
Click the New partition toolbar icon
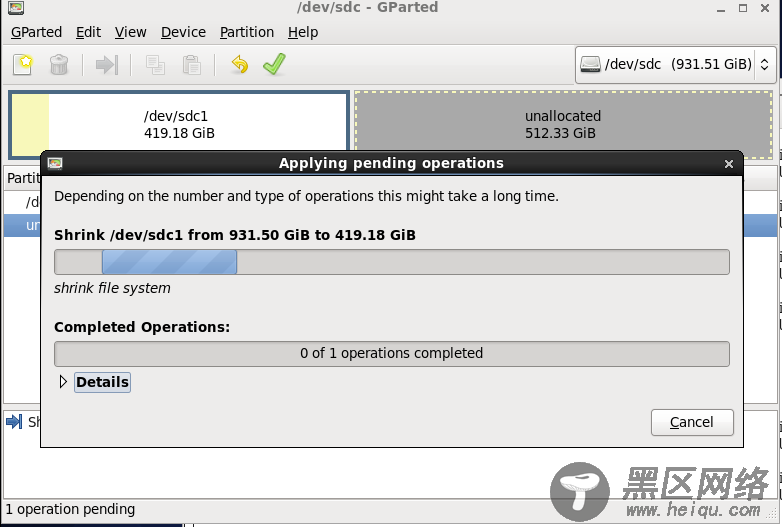pos(23,65)
